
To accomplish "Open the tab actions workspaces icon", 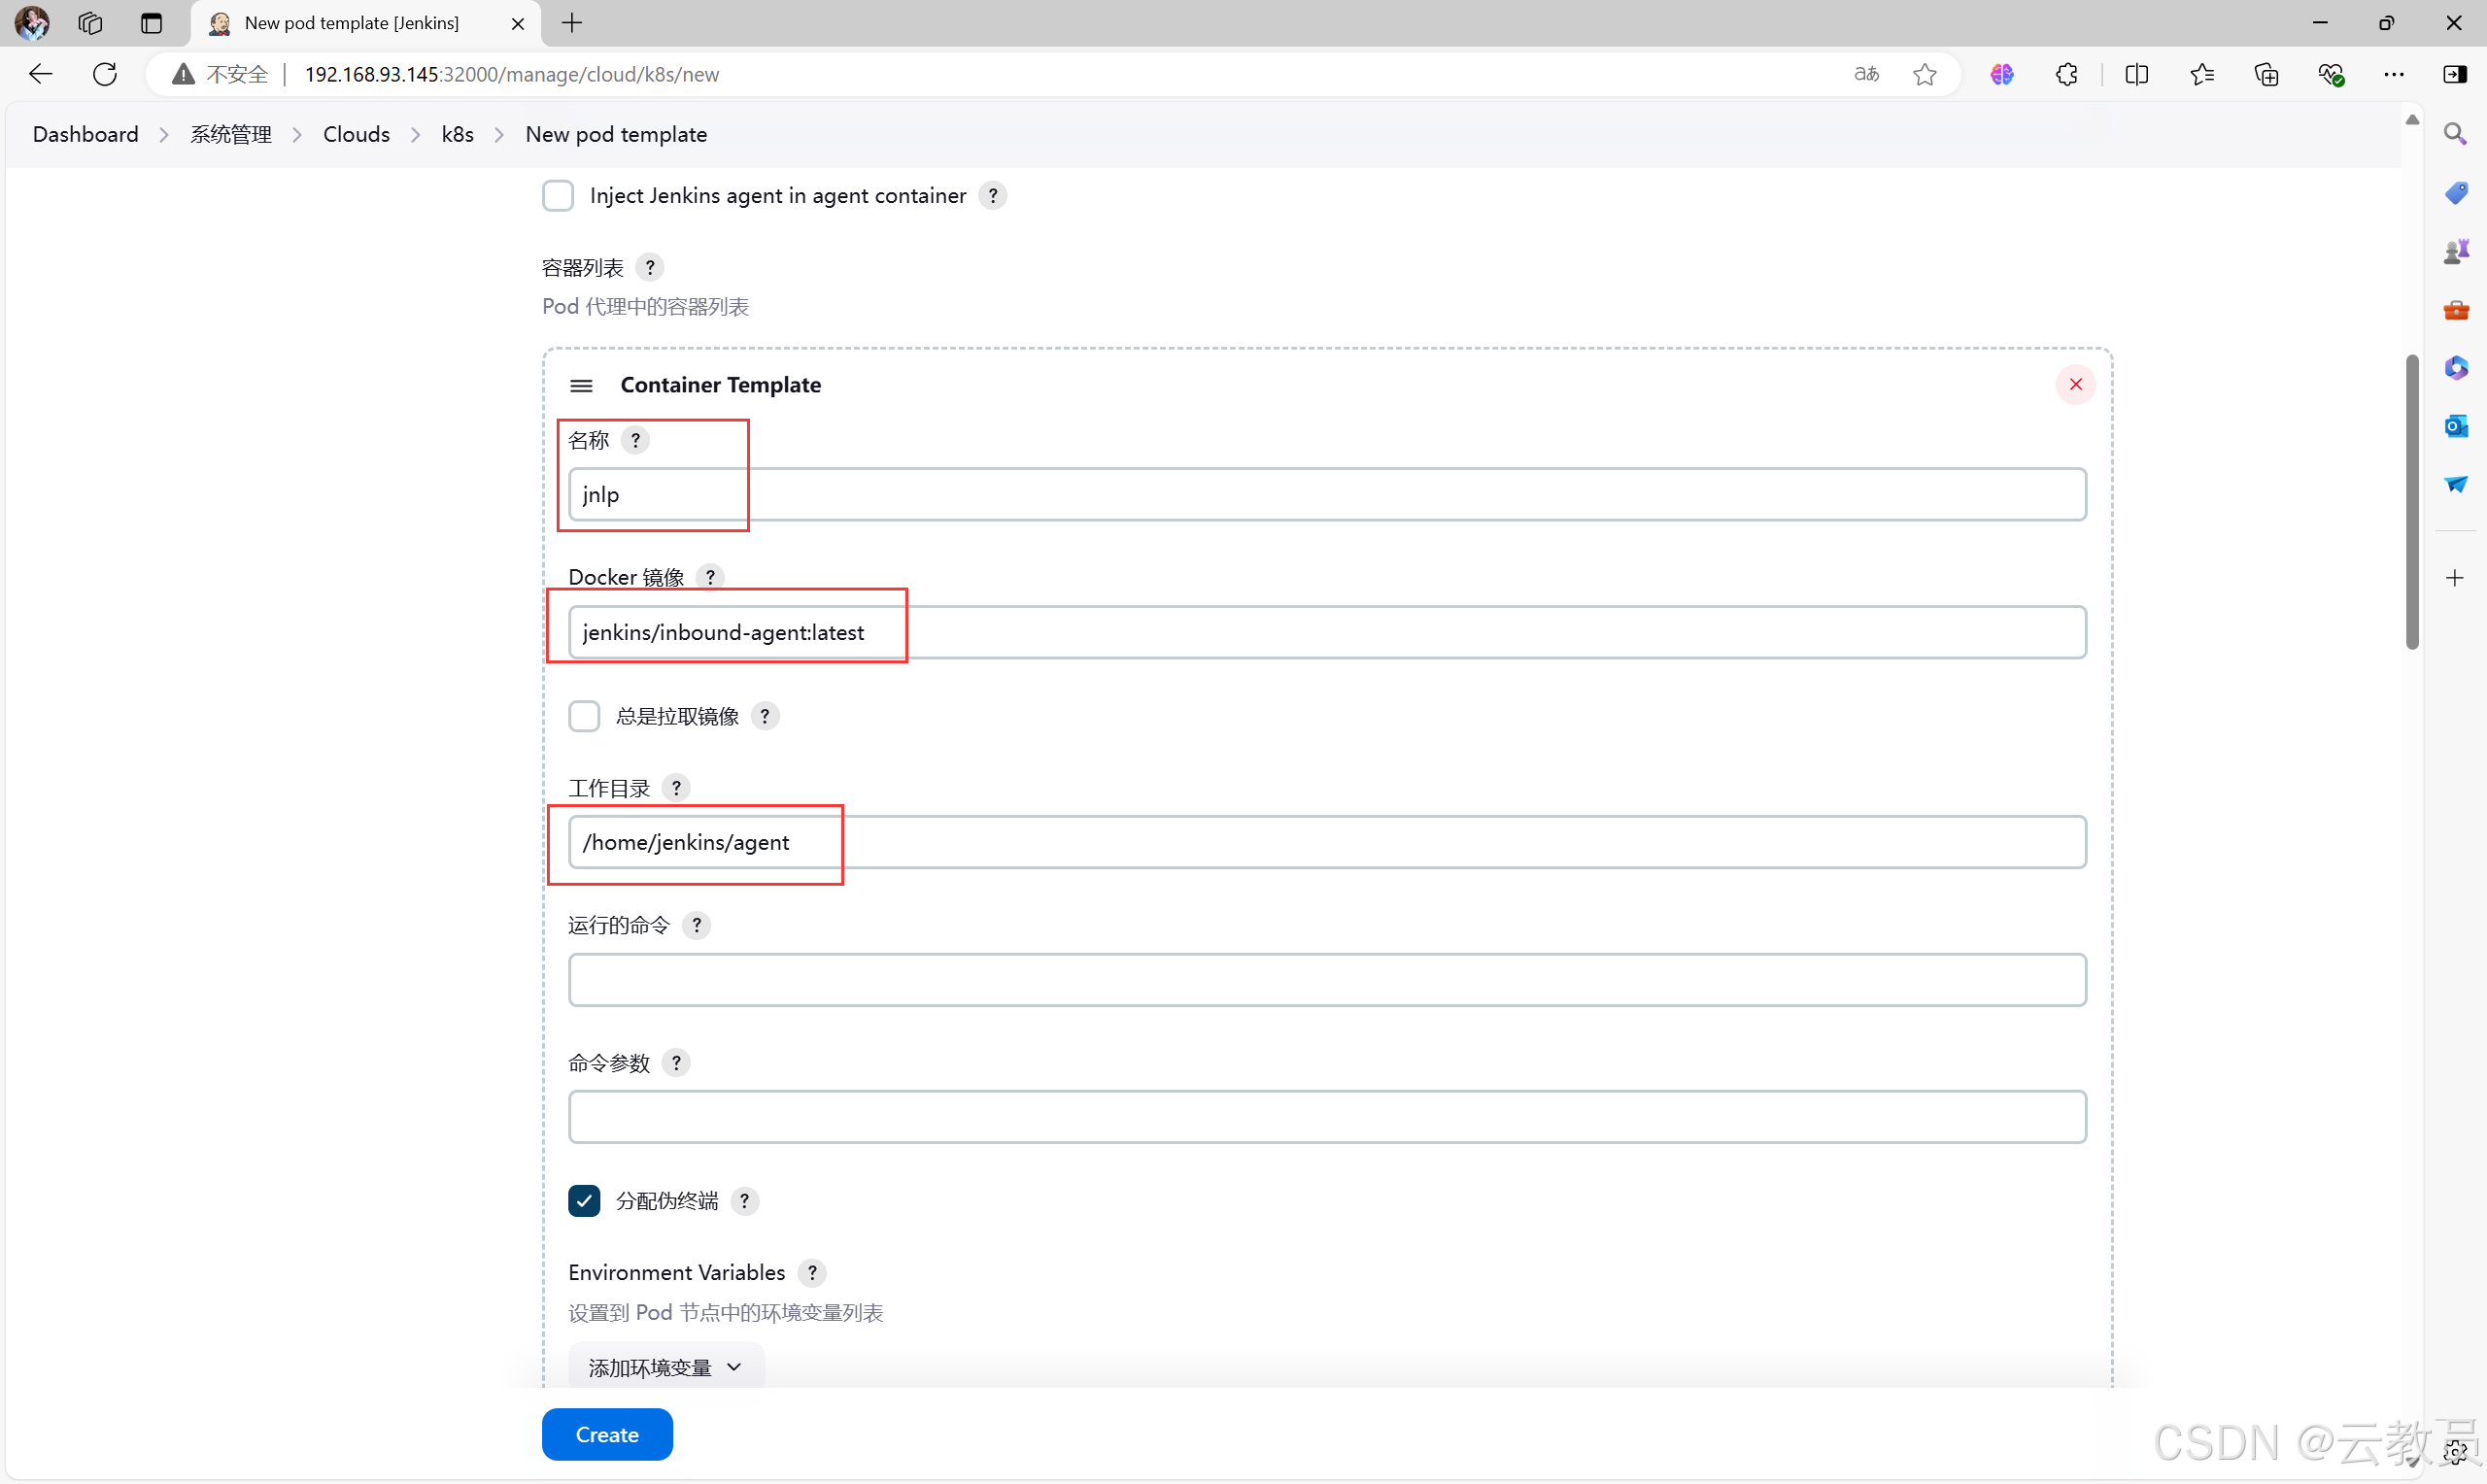I will point(90,23).
